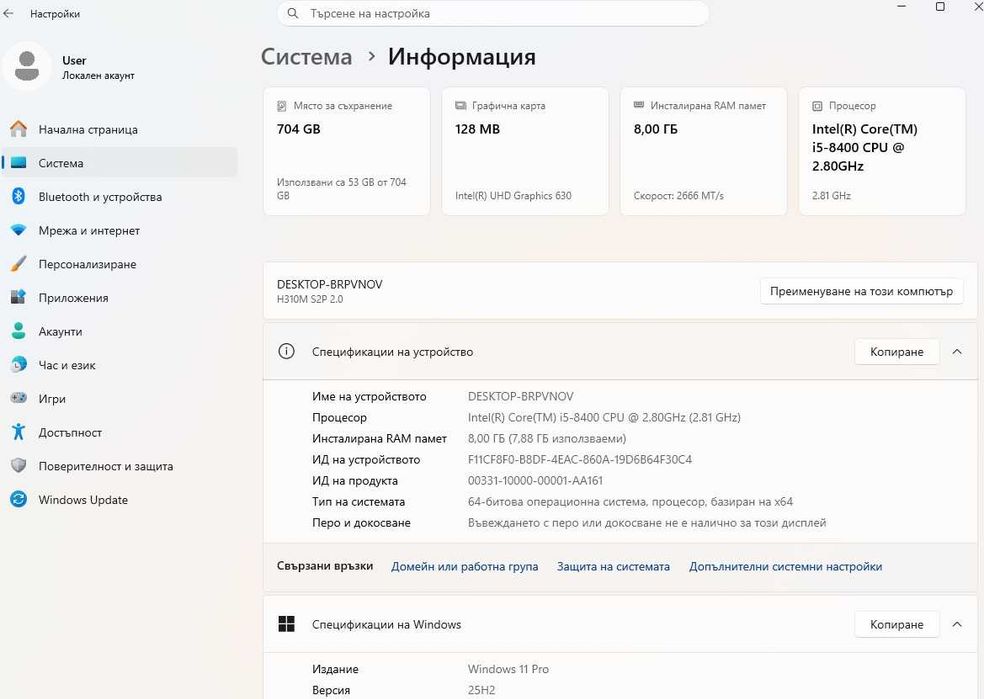Click the User avatar picture
This screenshot has width=984, height=699.
click(26, 66)
